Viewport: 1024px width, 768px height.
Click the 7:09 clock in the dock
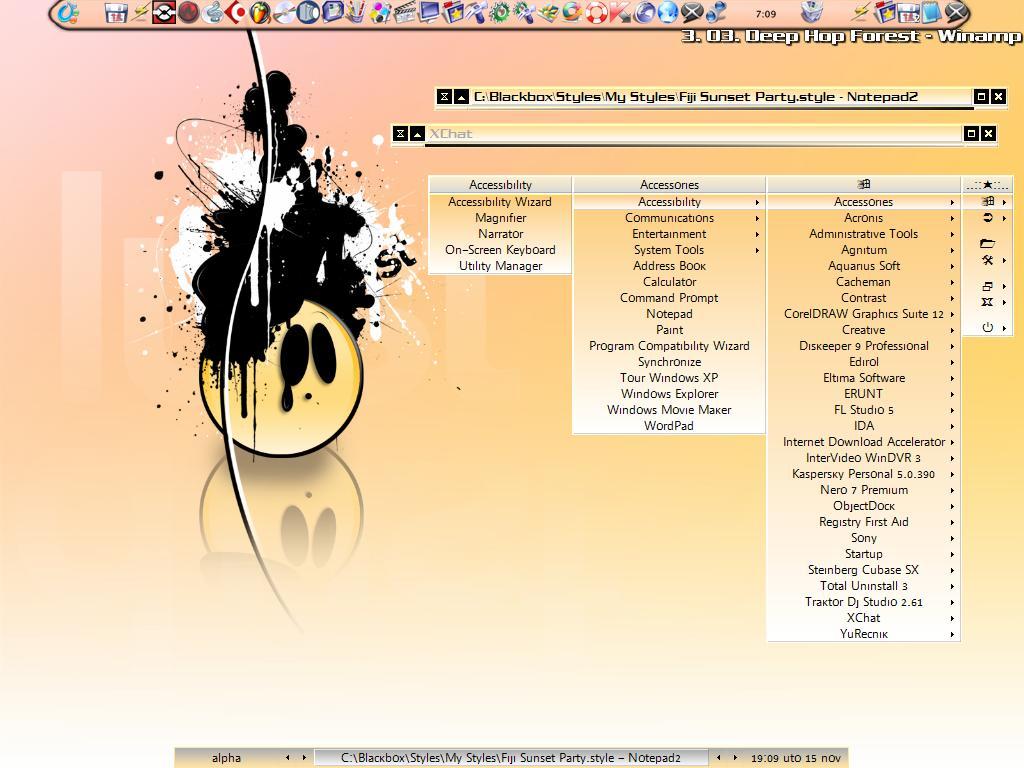pos(766,14)
